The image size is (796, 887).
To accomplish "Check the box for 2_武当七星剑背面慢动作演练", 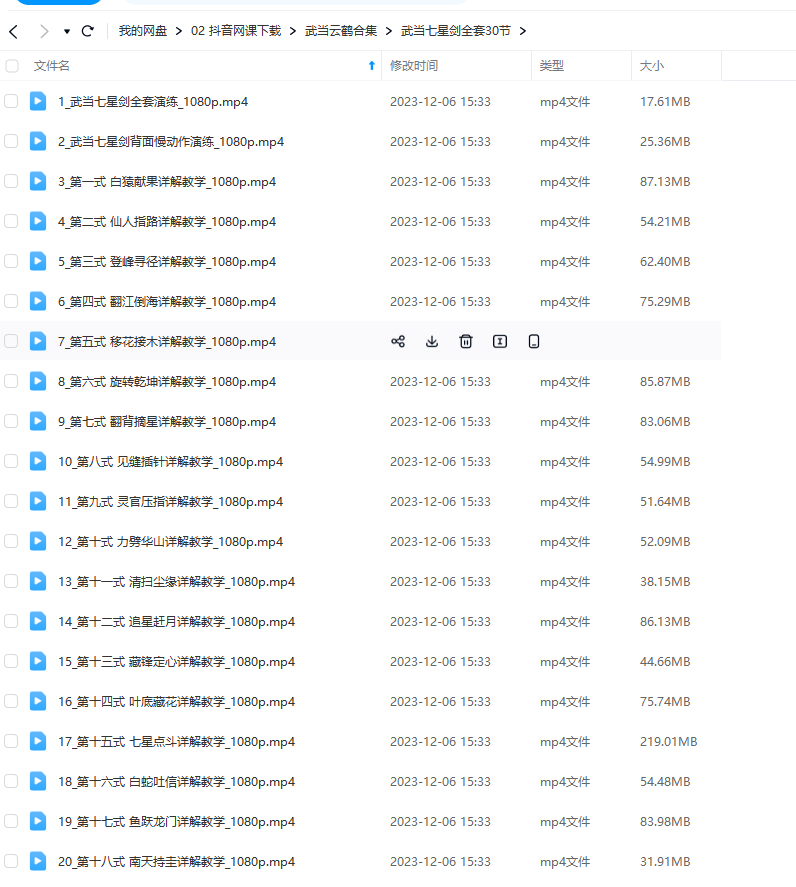I will [11, 141].
